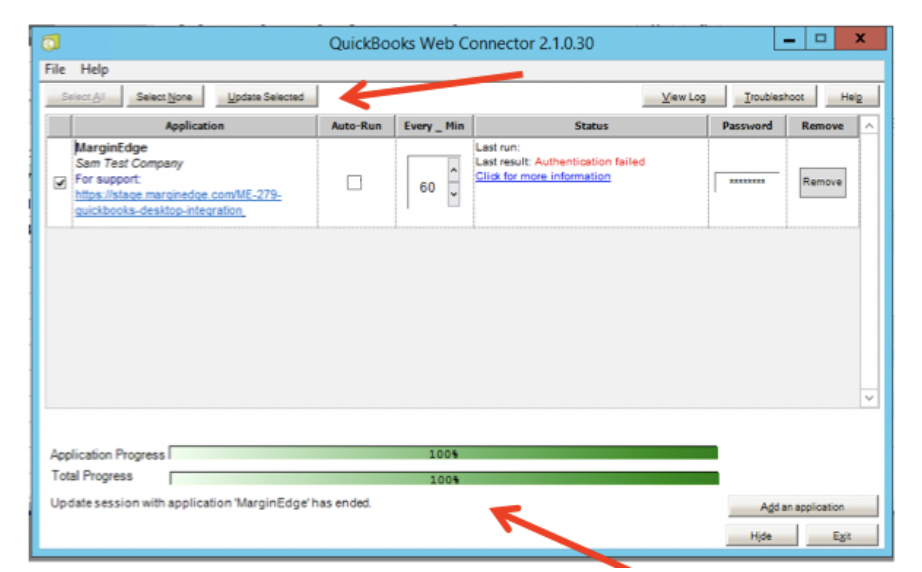Maximize the Web Connector window

(820, 39)
